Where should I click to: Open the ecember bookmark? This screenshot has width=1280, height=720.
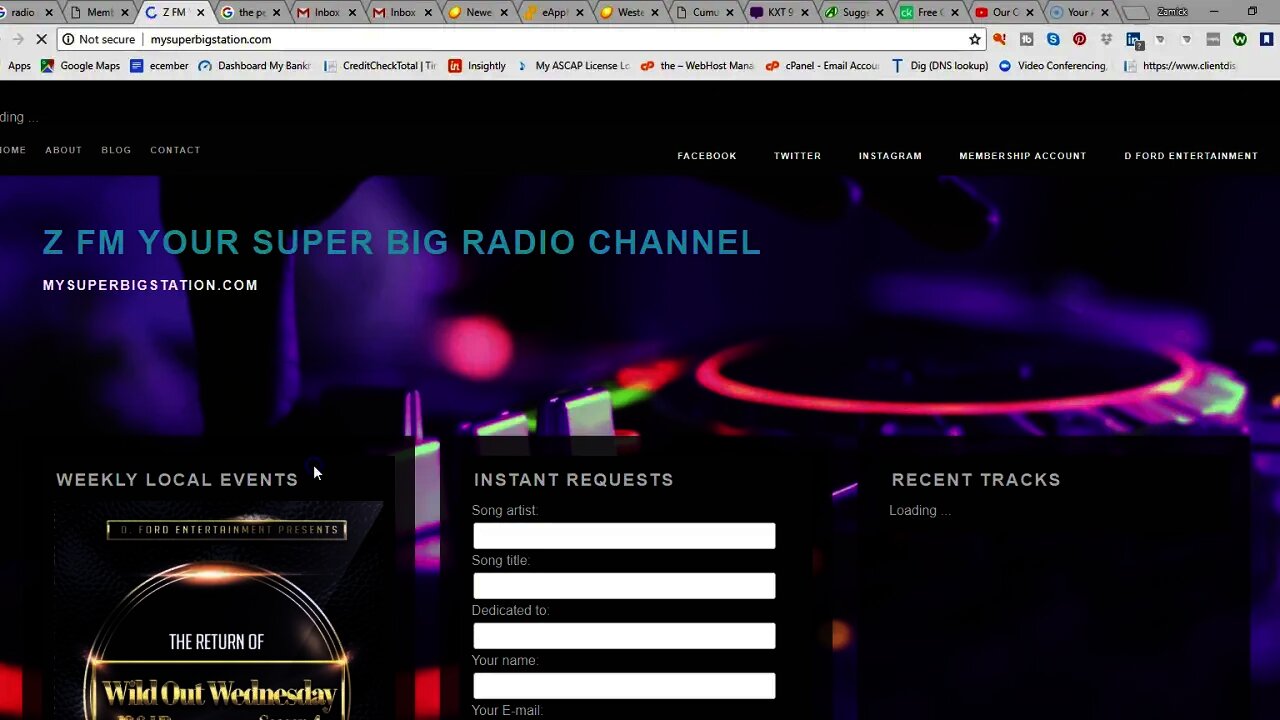(x=159, y=66)
